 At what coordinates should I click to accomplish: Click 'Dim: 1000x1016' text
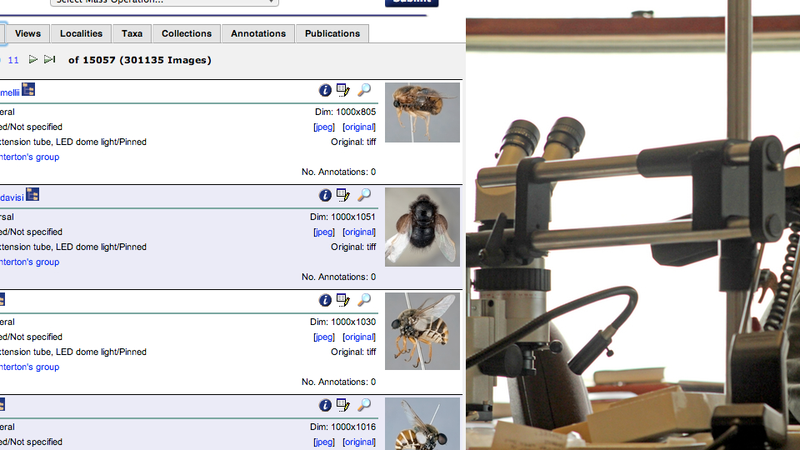(x=343, y=427)
